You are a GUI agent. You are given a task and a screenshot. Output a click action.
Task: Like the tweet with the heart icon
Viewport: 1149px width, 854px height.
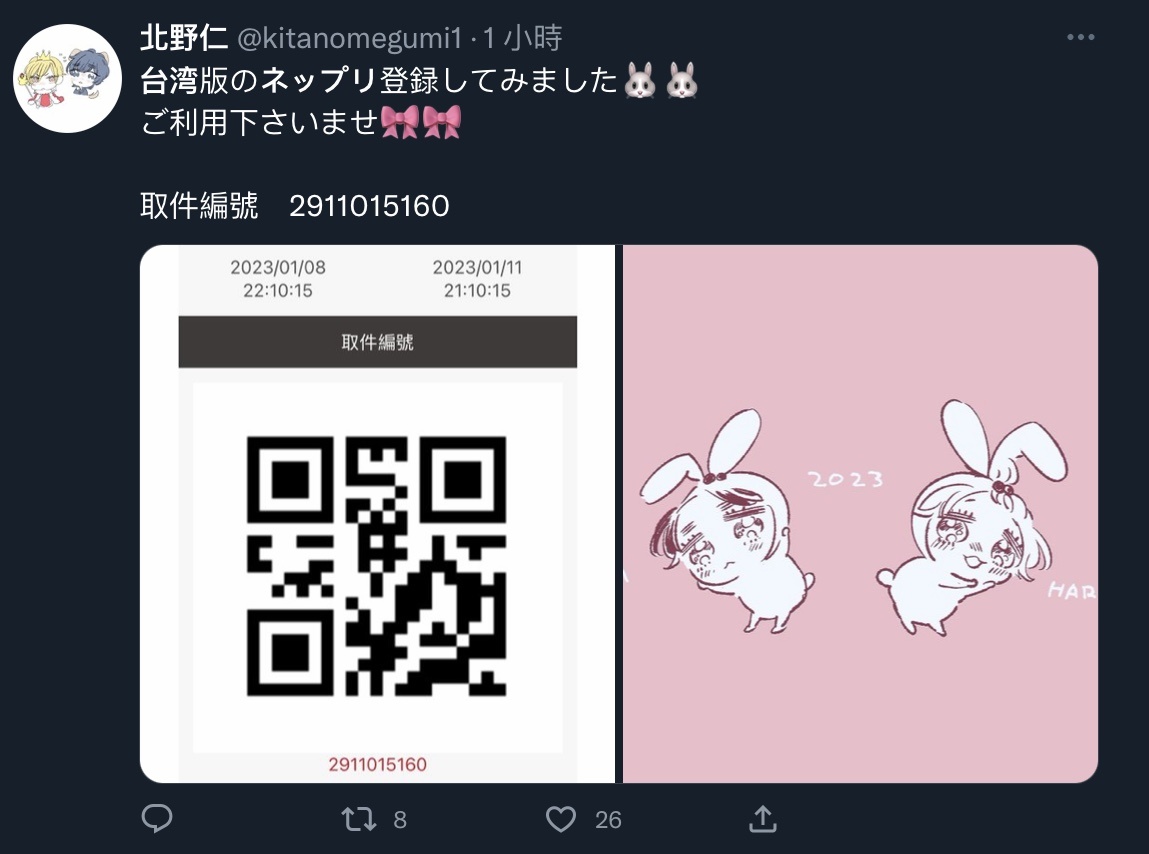point(561,819)
